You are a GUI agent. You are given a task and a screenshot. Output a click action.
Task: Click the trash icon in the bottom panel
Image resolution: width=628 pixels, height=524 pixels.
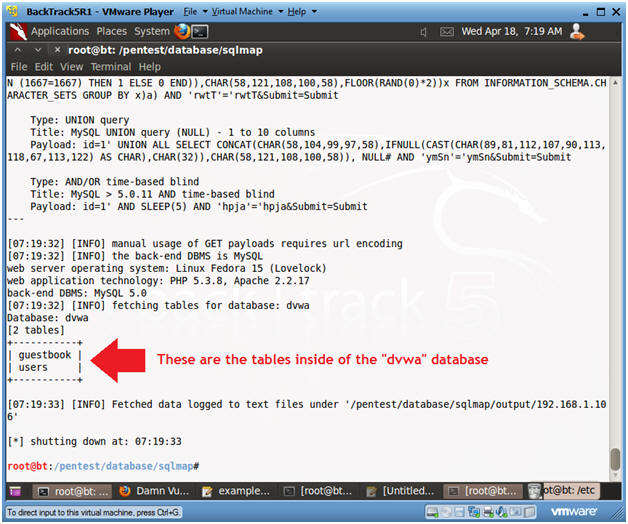[535, 491]
